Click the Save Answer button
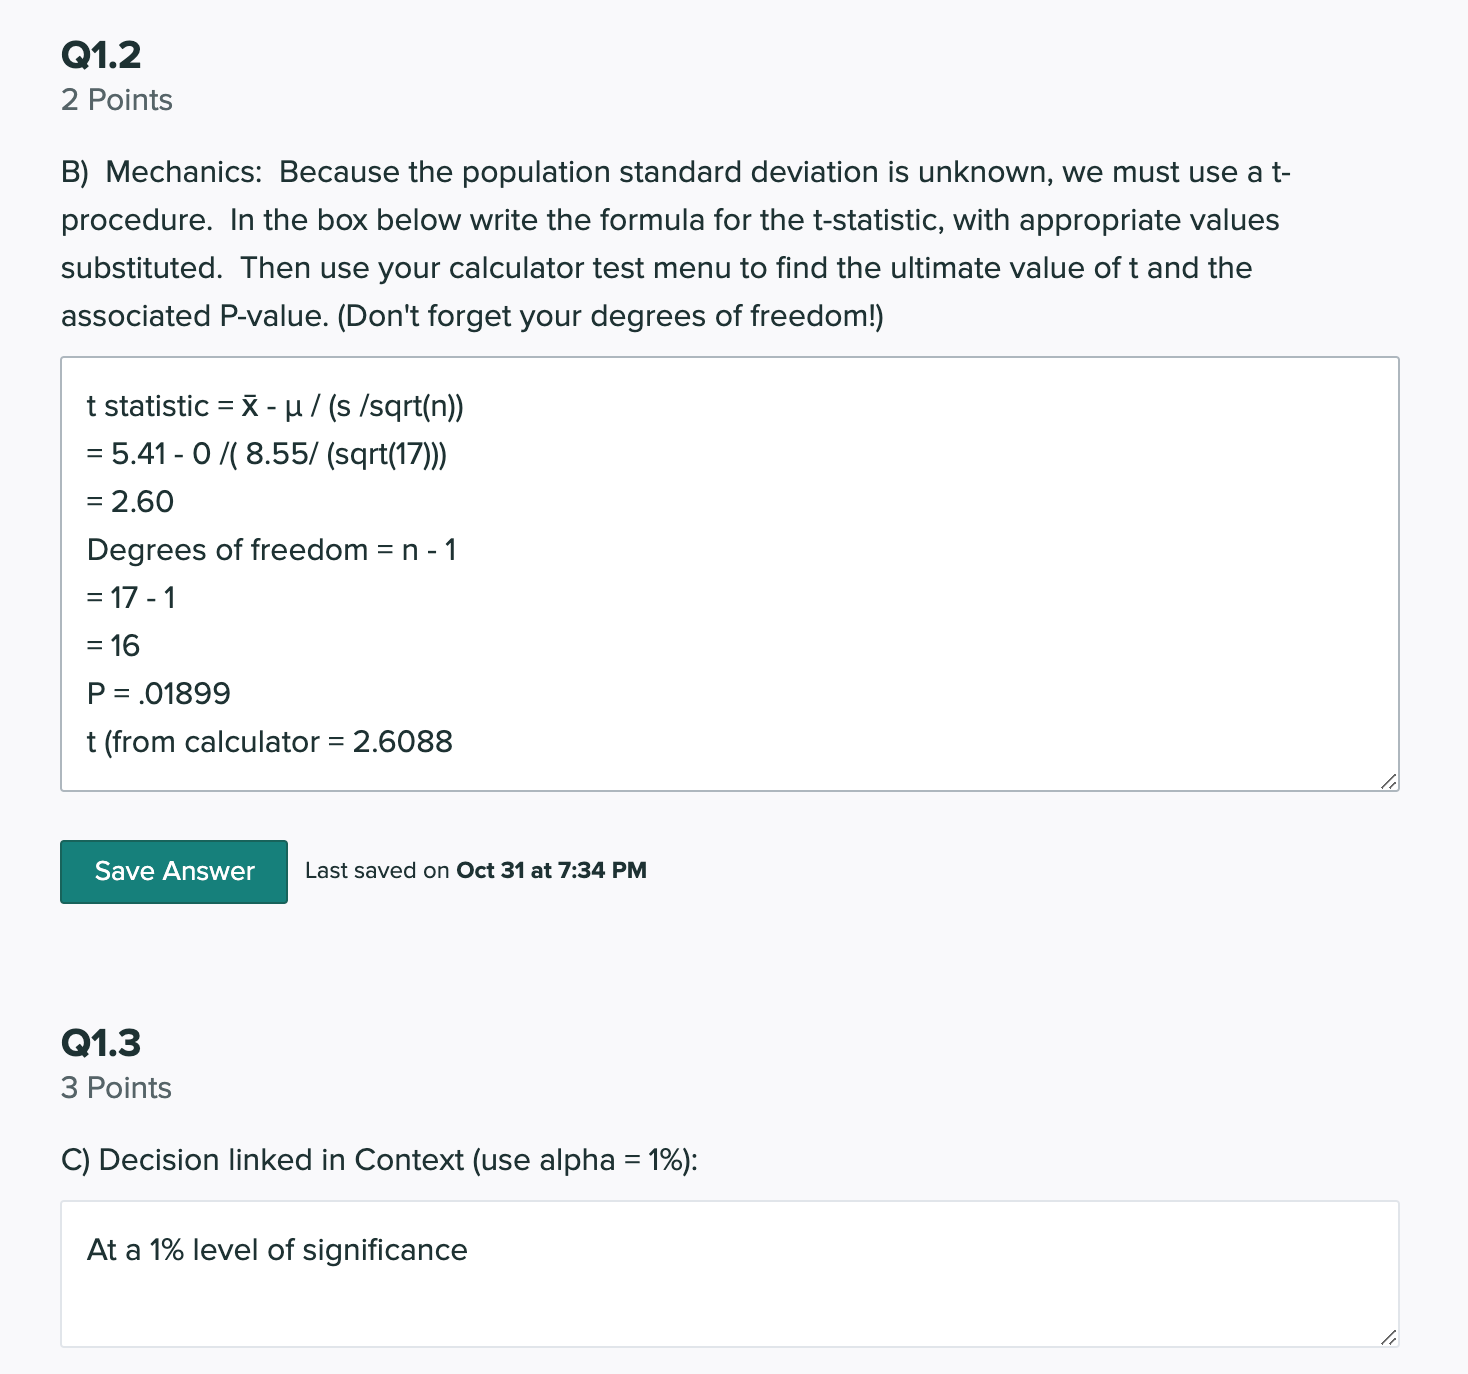This screenshot has width=1468, height=1374. pos(172,871)
